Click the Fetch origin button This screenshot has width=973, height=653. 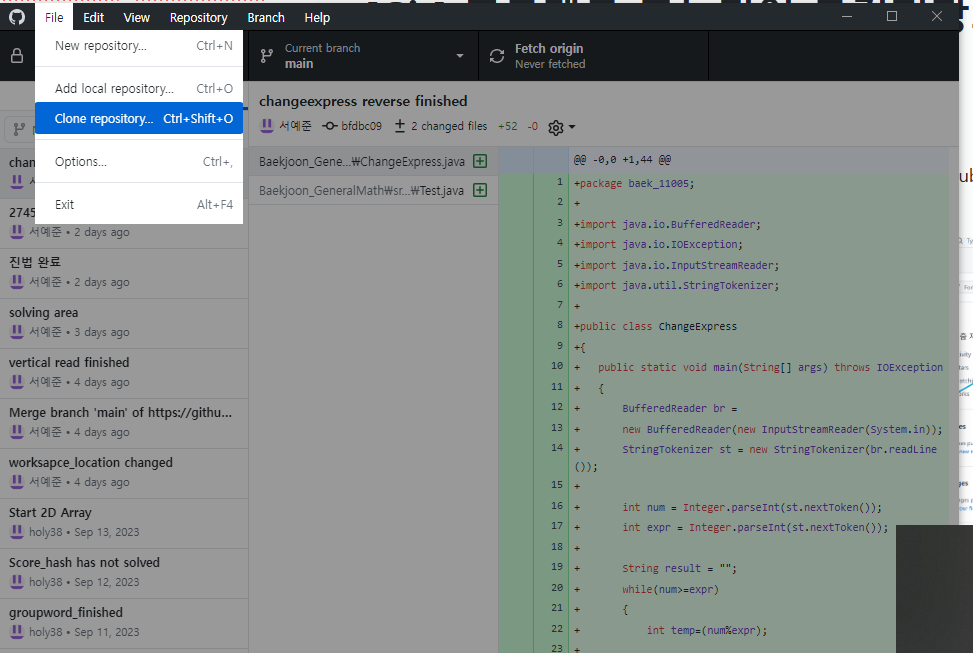point(593,56)
